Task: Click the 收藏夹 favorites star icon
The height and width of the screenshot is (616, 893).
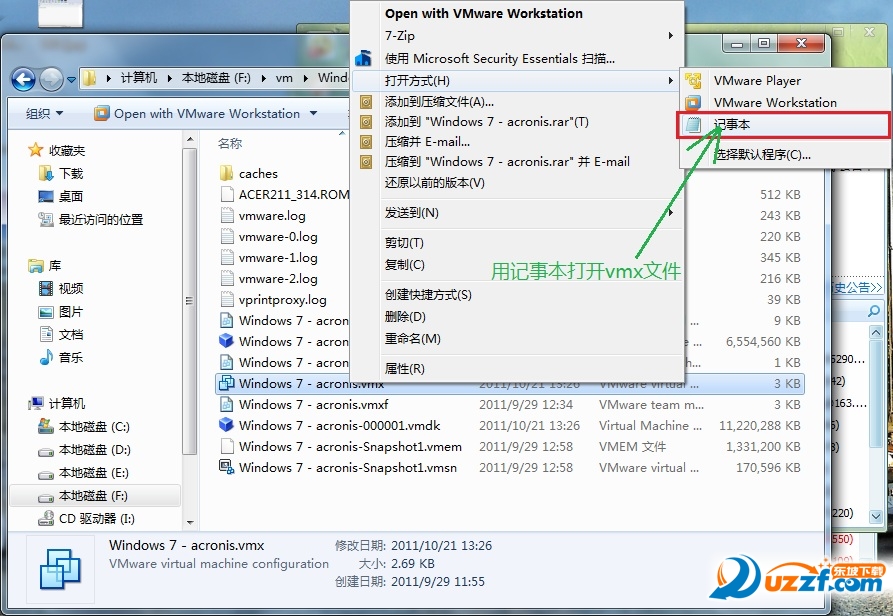Action: pos(37,150)
